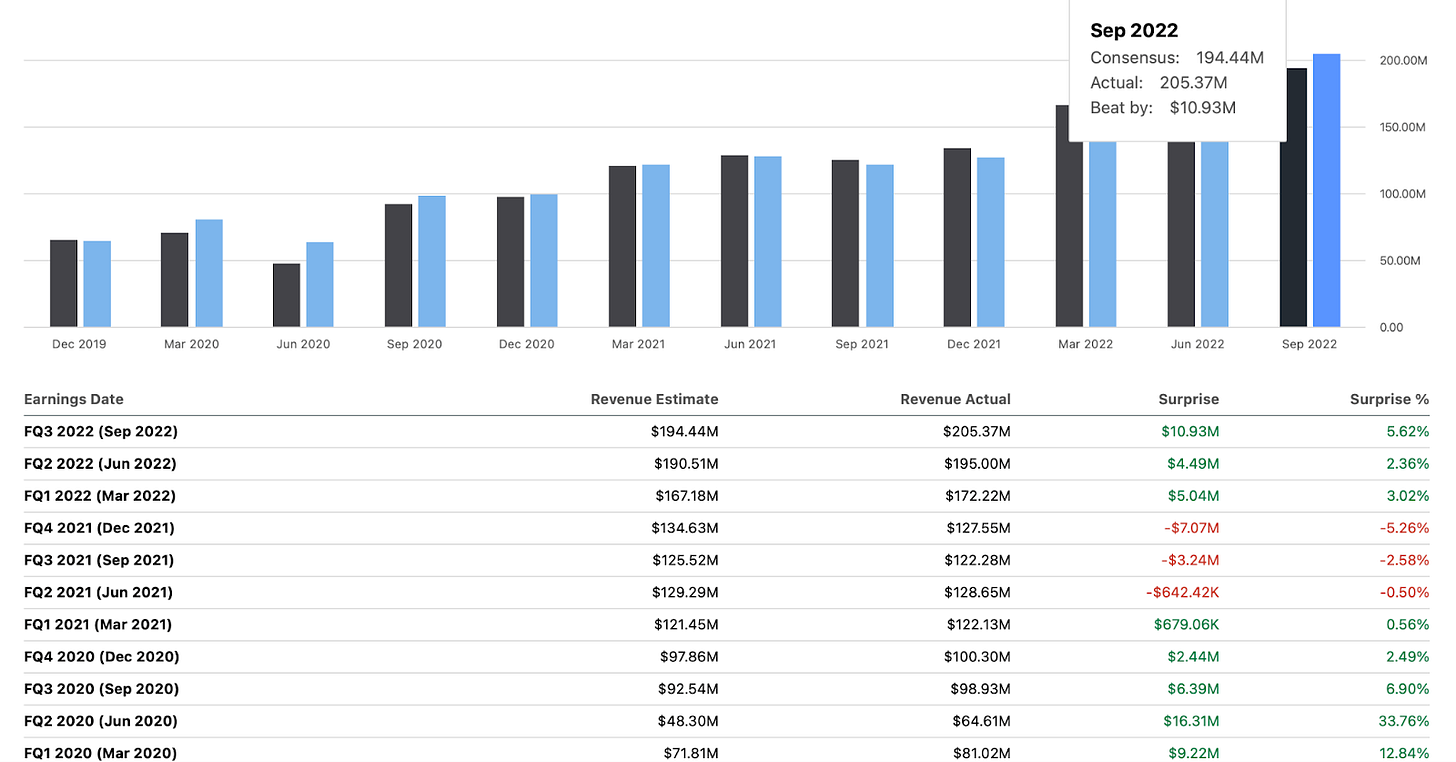Click the Dec 2020 x-axis label
The width and height of the screenshot is (1456, 762).
pyautogui.click(x=526, y=343)
